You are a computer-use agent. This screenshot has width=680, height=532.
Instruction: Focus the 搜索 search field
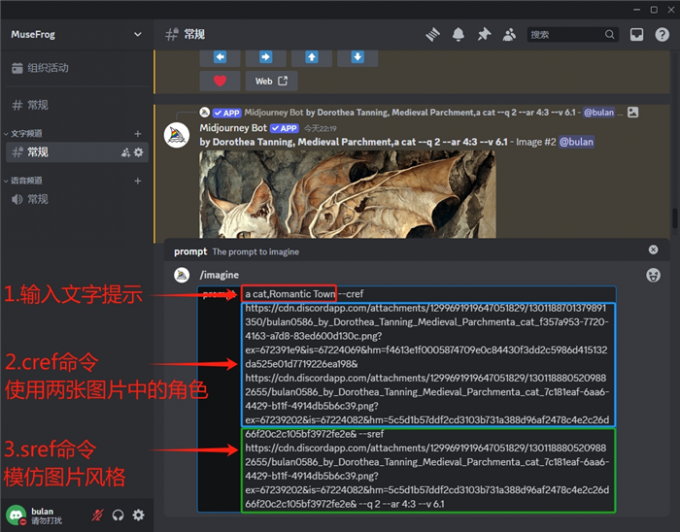pyautogui.click(x=572, y=34)
